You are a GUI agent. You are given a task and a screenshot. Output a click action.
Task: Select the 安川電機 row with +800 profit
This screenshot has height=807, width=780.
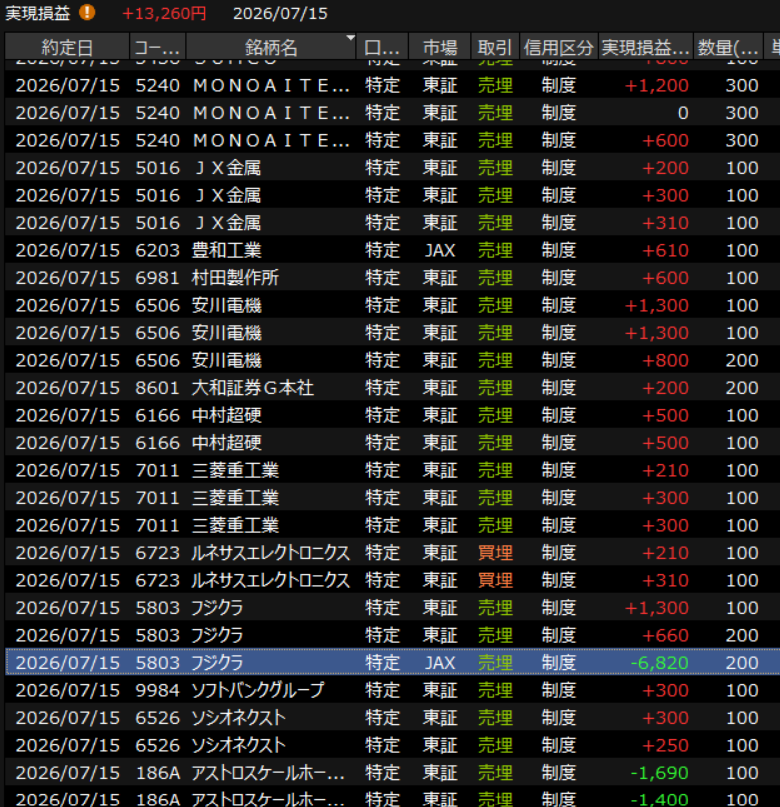392,360
